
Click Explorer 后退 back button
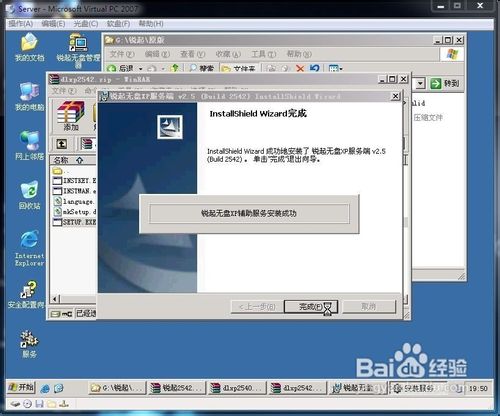point(121,68)
